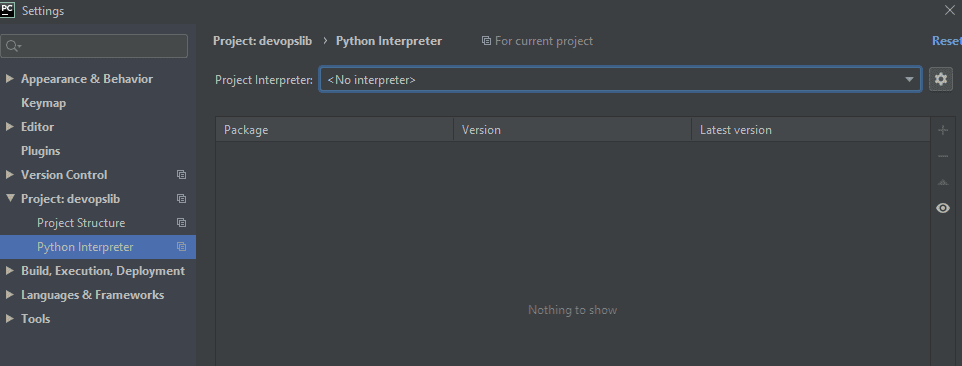This screenshot has width=962, height=366.
Task: Click Project: devopslib breadcrumb
Action: pyautogui.click(x=263, y=41)
